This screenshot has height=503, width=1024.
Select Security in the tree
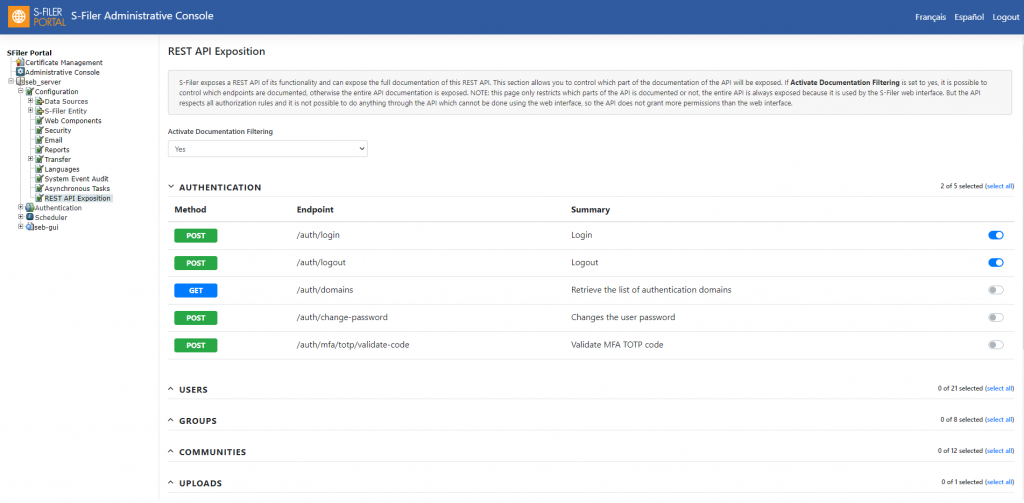point(58,131)
